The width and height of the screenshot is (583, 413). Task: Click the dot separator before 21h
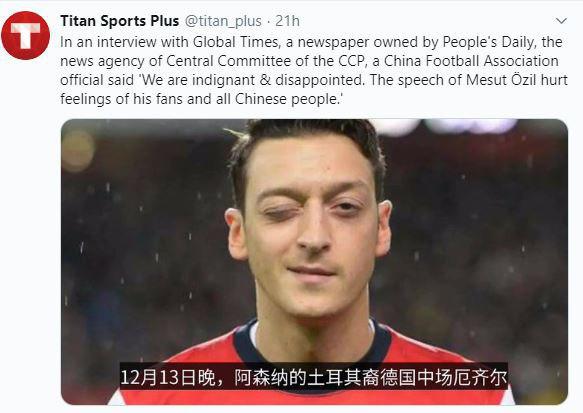point(268,22)
